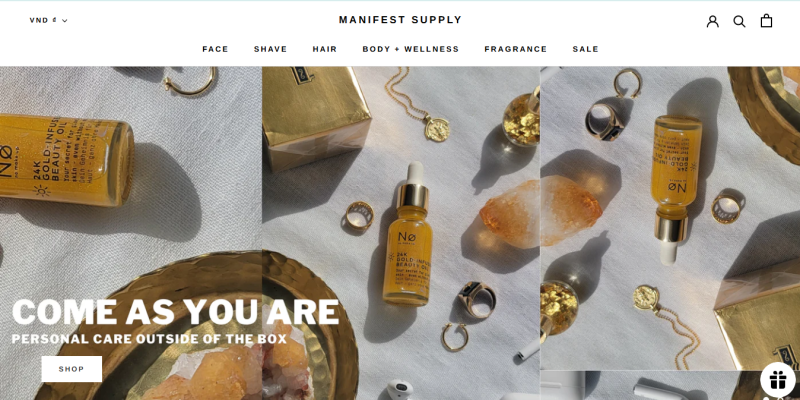Open the Face menu
Screen dimensions: 800x400
pyautogui.click(x=215, y=49)
